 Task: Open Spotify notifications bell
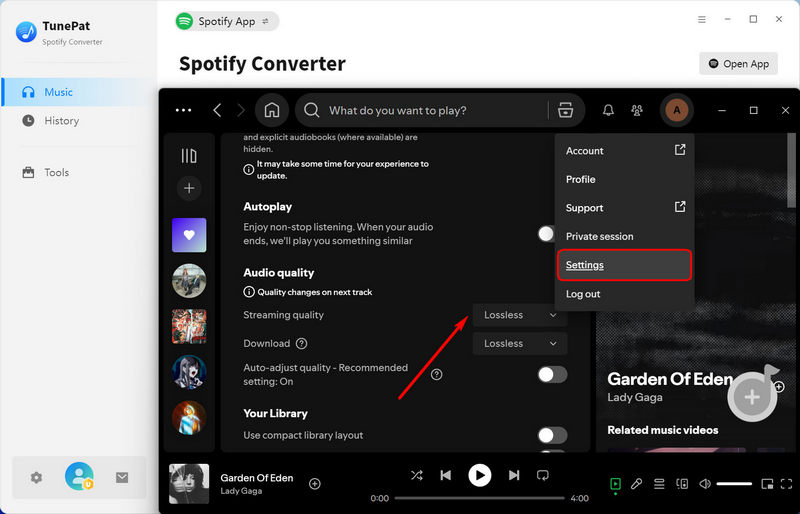[608, 110]
